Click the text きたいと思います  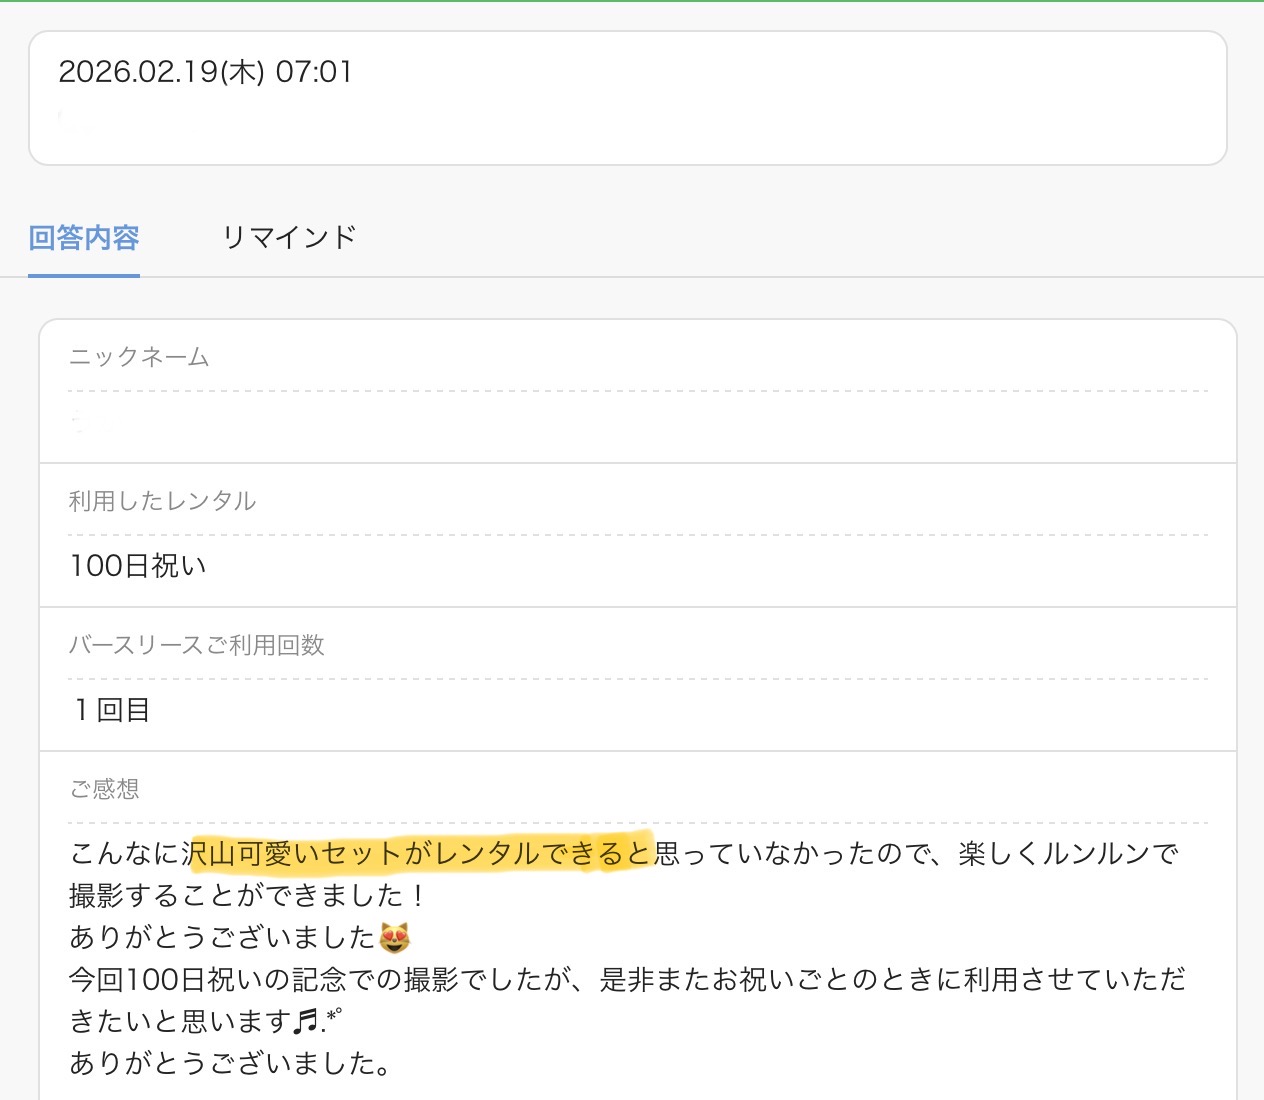[180, 1021]
